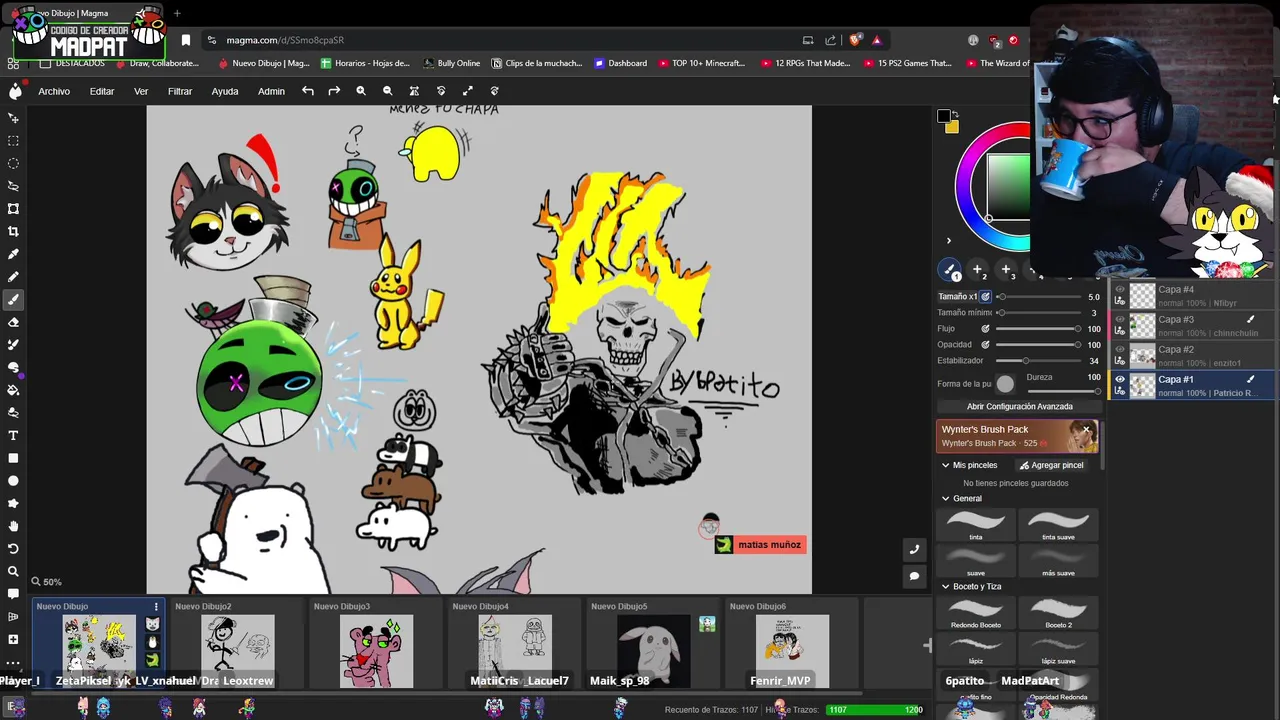This screenshot has height=720, width=1280.
Task: Select the rotate view tool
Action: pyautogui.click(x=13, y=549)
